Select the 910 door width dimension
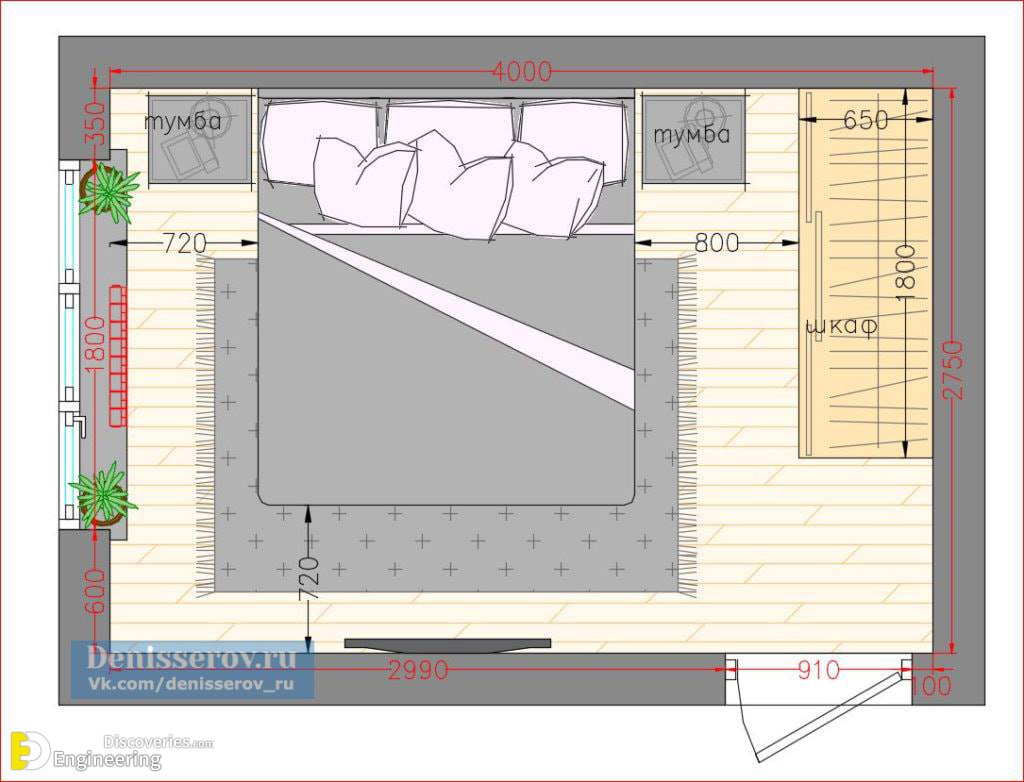1024x782 pixels. point(818,670)
